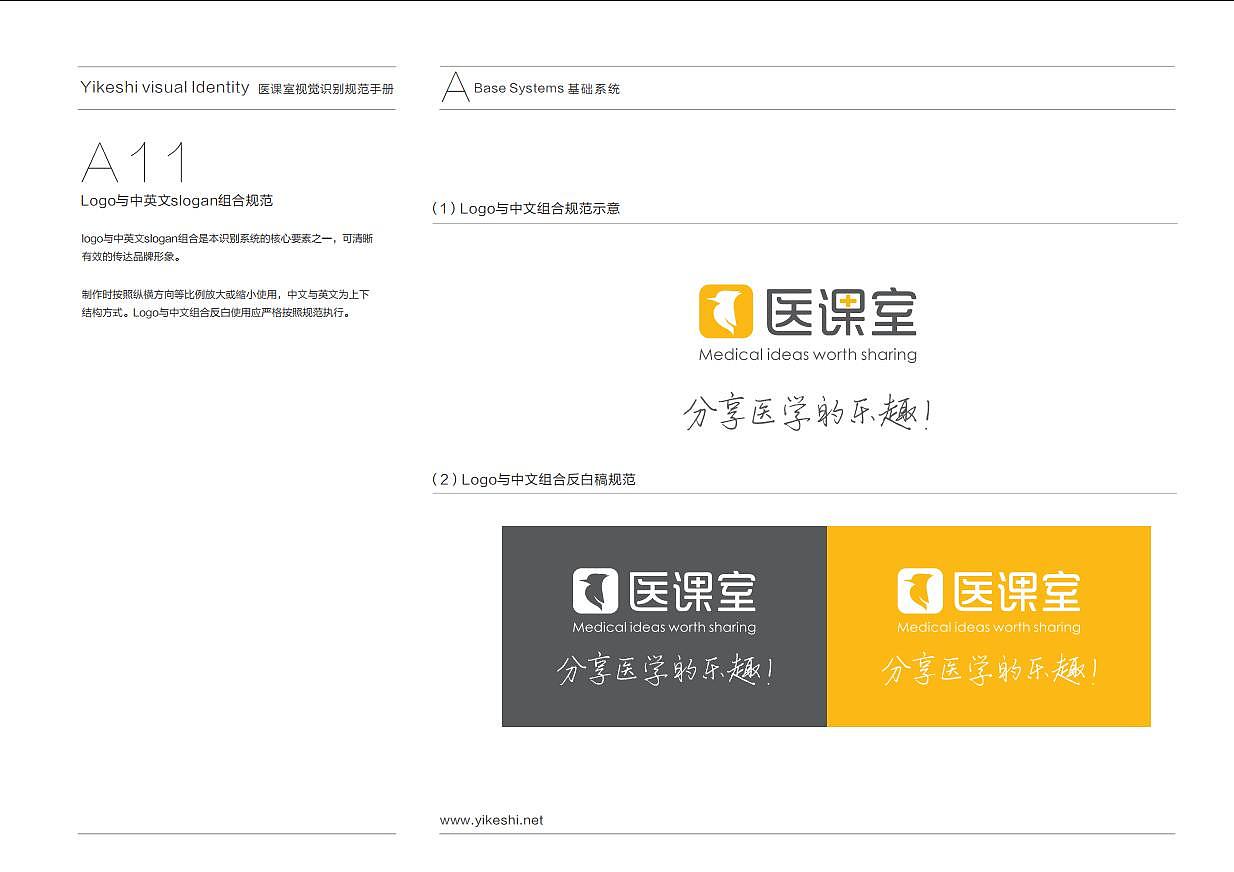Screen dimensions: 1234x872
Task: Click section heading '(2) Logo与中文组合反白稿规范'
Action: [533, 479]
